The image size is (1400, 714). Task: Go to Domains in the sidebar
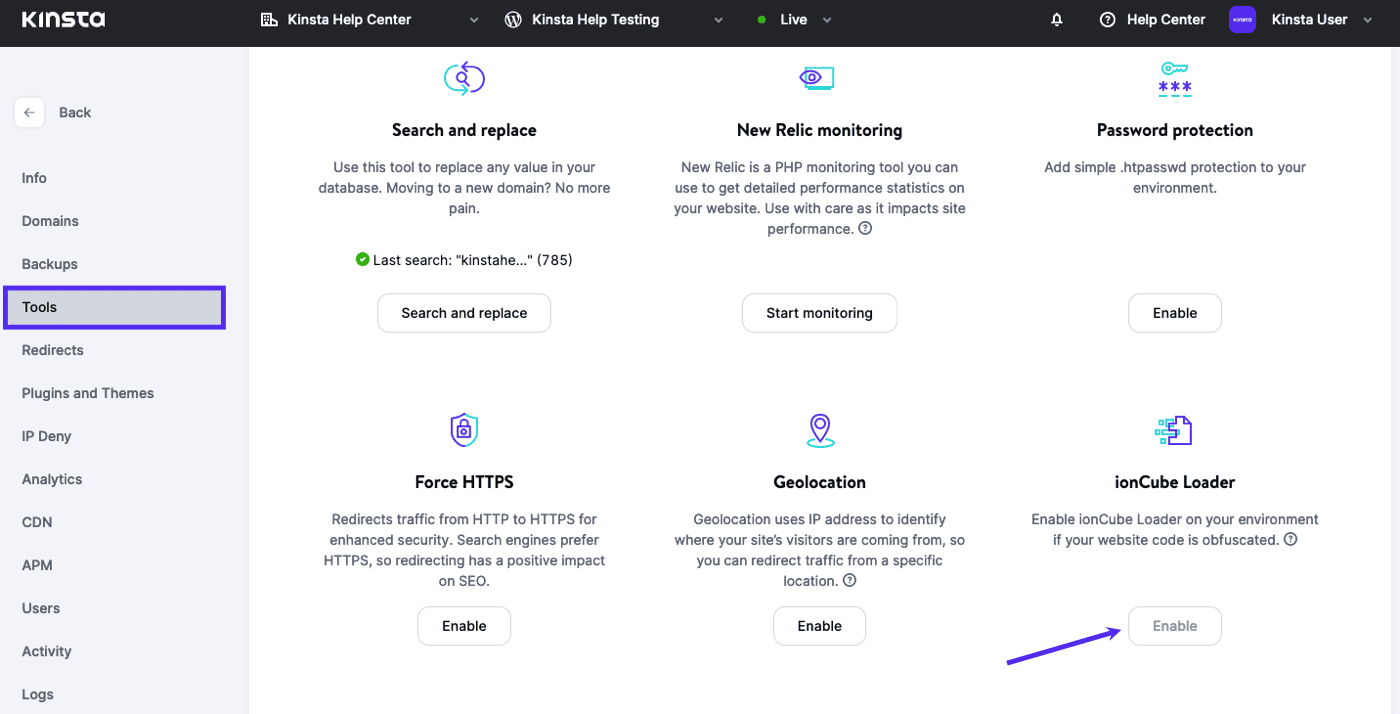tap(50, 221)
